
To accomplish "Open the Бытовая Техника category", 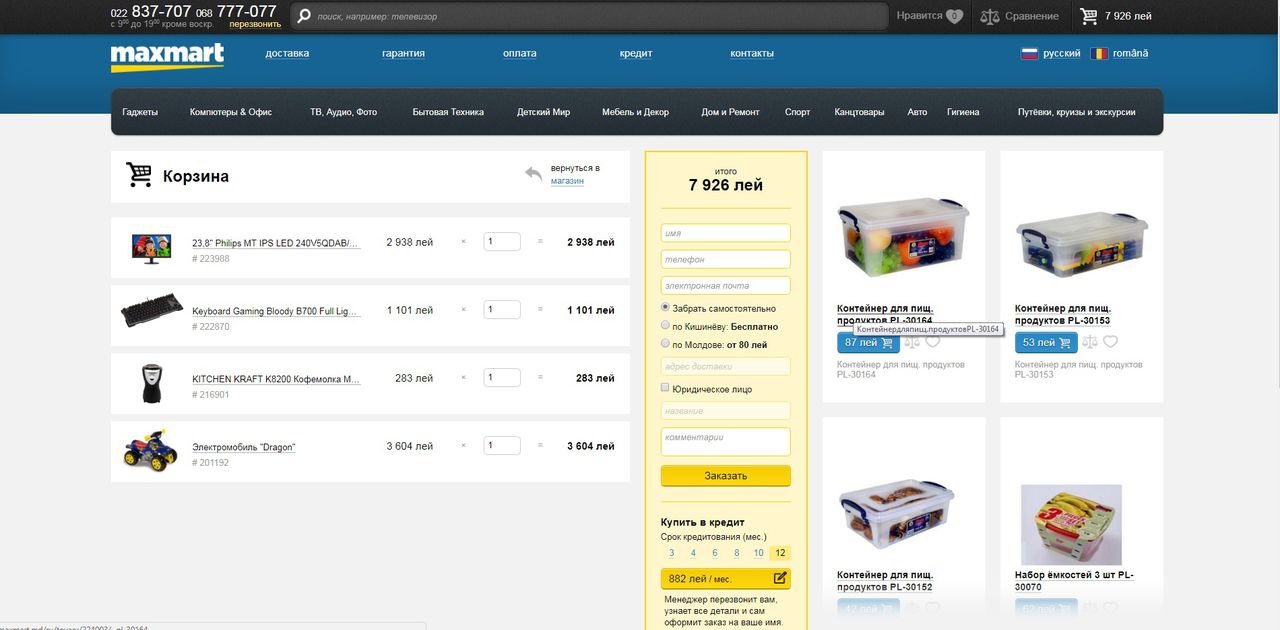I will (448, 112).
